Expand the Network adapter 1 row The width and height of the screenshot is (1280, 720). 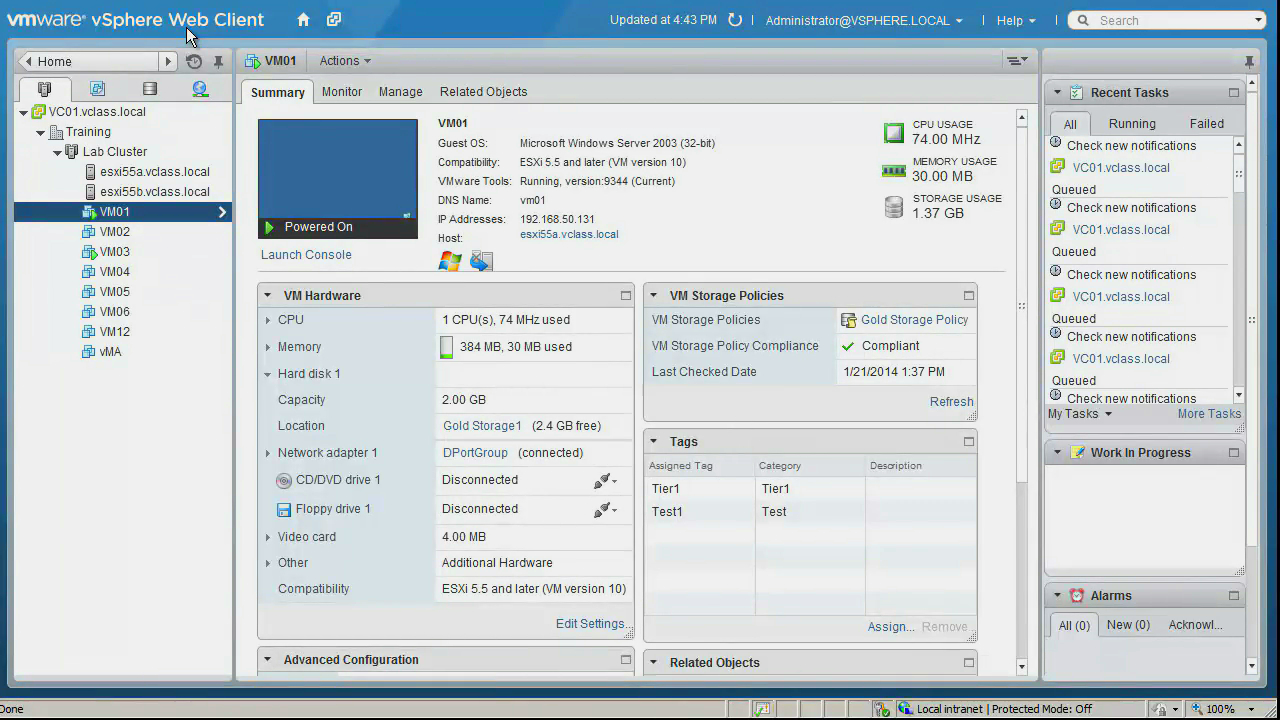tap(268, 453)
